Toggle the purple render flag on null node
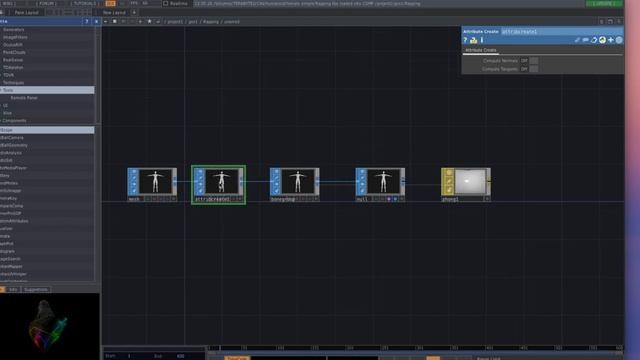The height and width of the screenshot is (360, 640). coord(389,199)
